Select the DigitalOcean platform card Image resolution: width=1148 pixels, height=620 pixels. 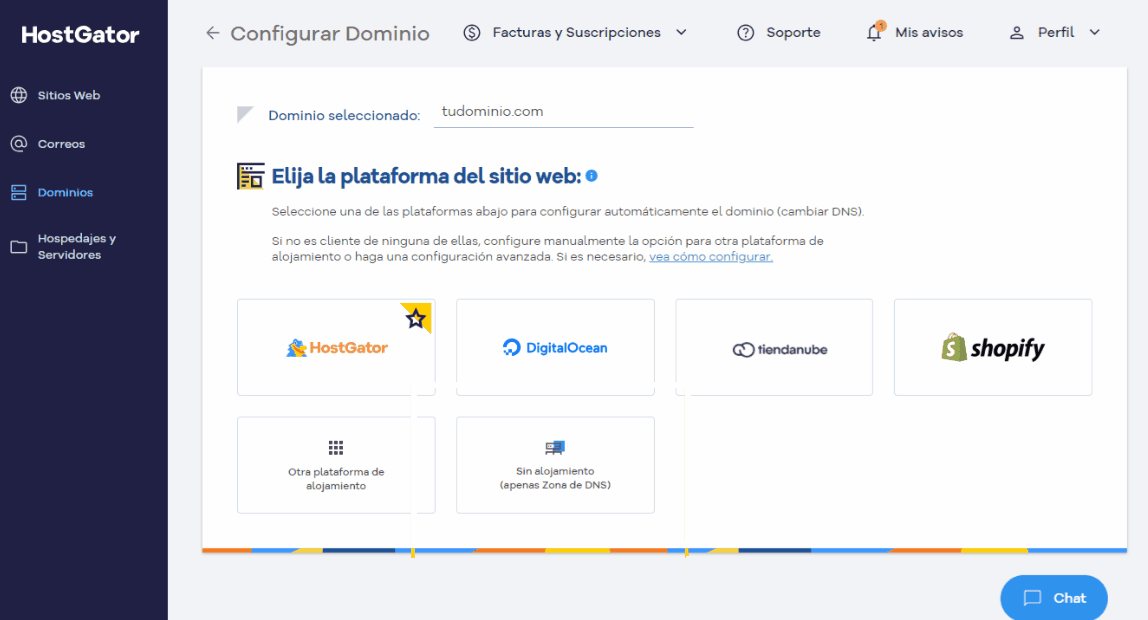click(x=555, y=347)
